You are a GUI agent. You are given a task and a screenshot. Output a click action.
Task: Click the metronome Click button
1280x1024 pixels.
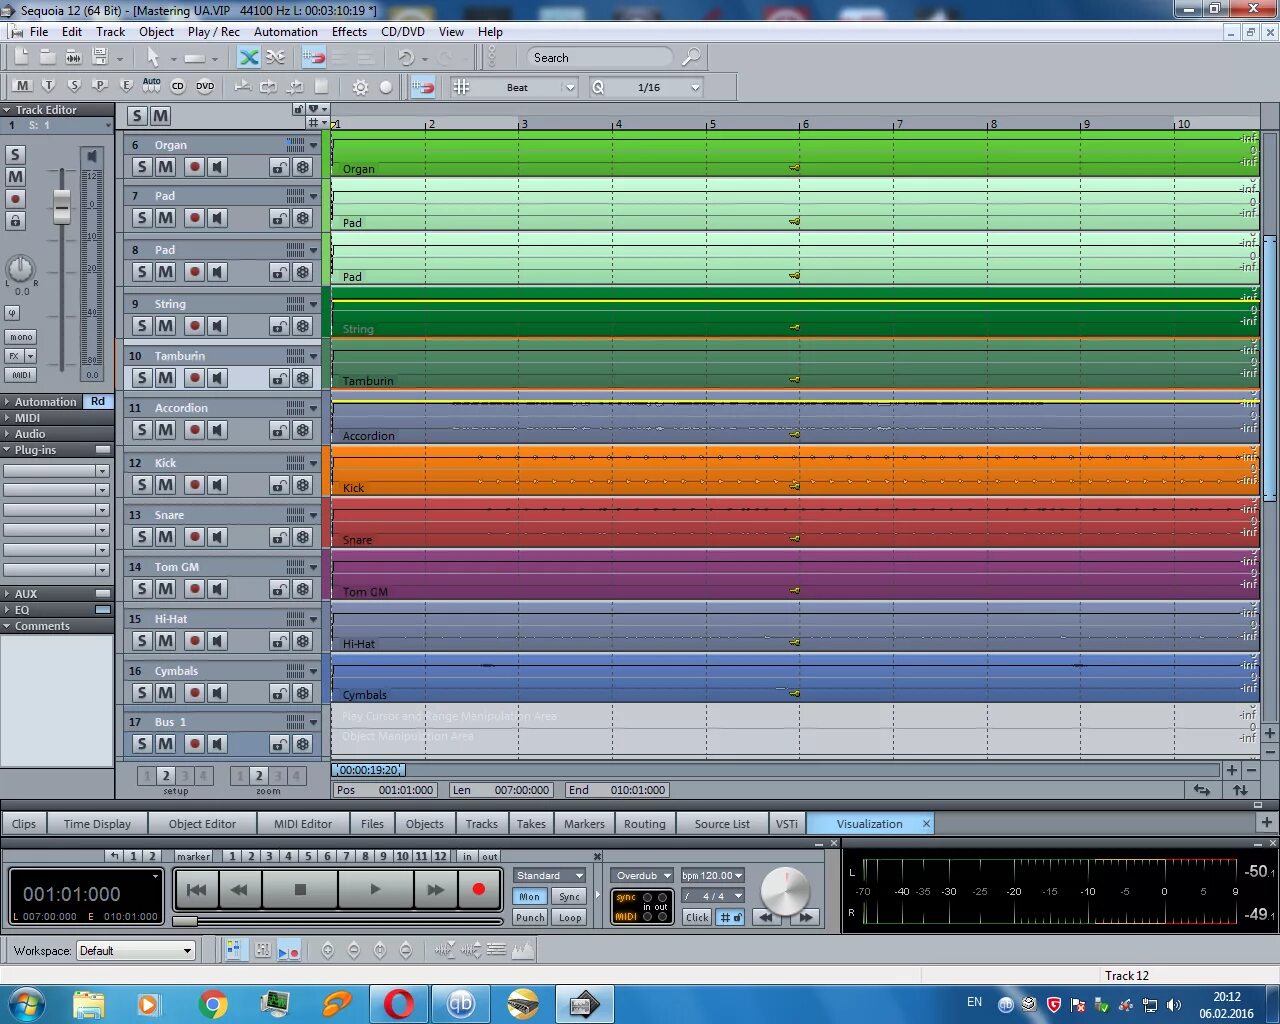coord(697,917)
